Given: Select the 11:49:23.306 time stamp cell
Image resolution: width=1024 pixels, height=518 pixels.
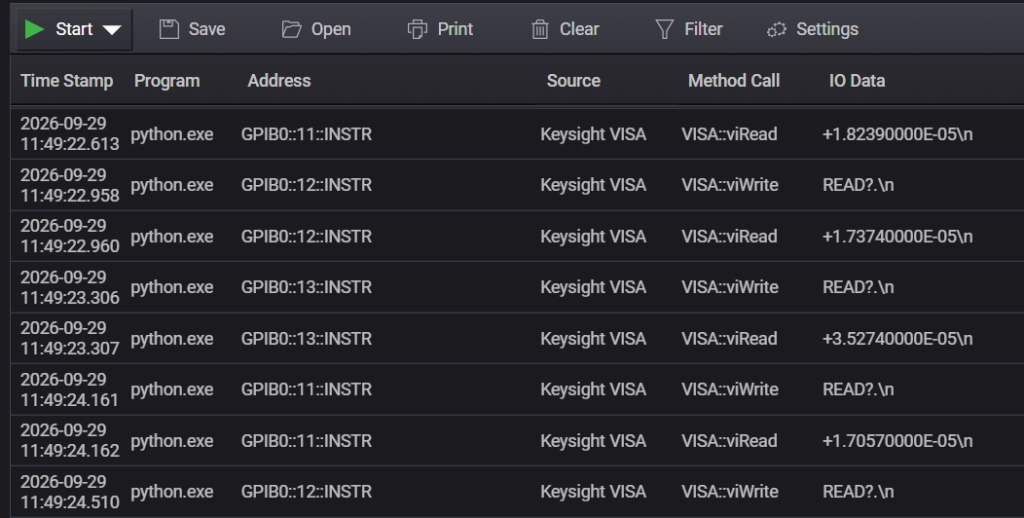Looking at the screenshot, I should [x=70, y=287].
